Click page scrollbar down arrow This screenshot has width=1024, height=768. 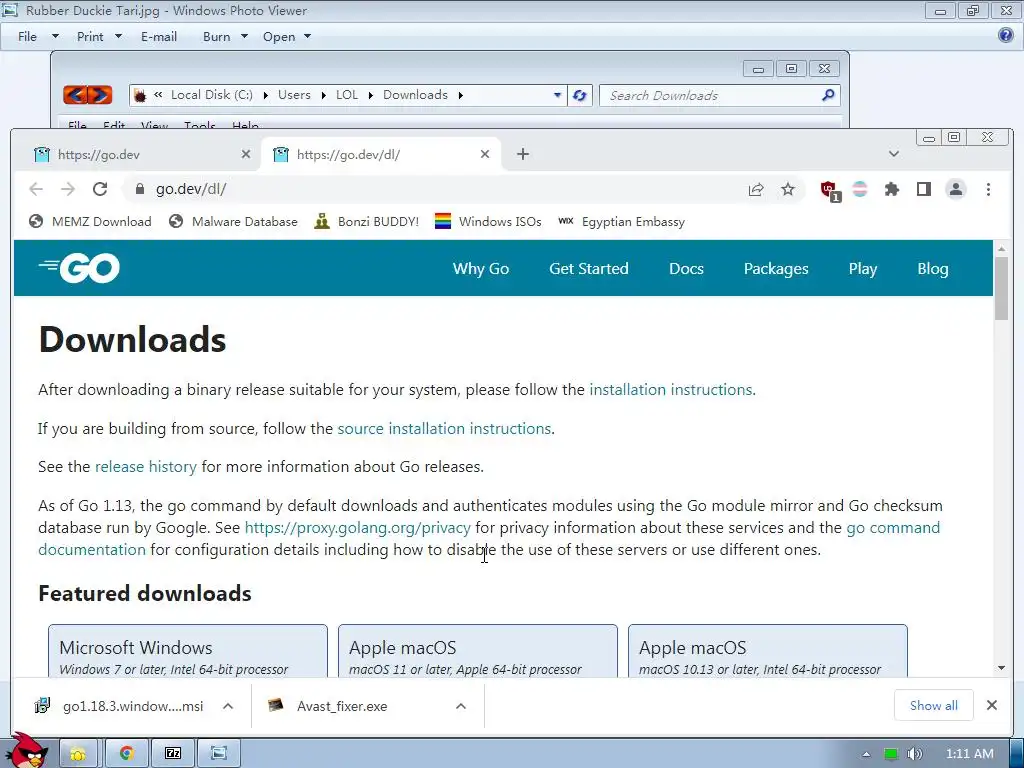click(1001, 668)
